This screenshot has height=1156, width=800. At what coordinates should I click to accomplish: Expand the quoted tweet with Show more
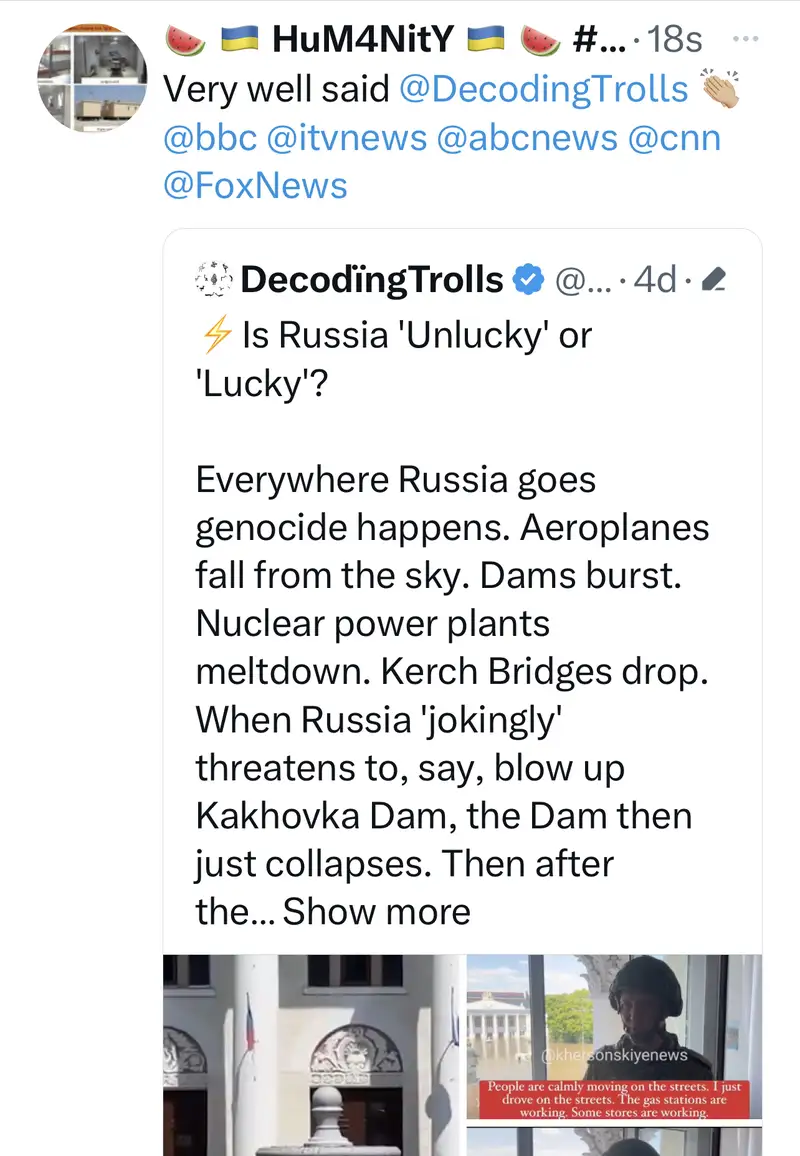[x=377, y=911]
